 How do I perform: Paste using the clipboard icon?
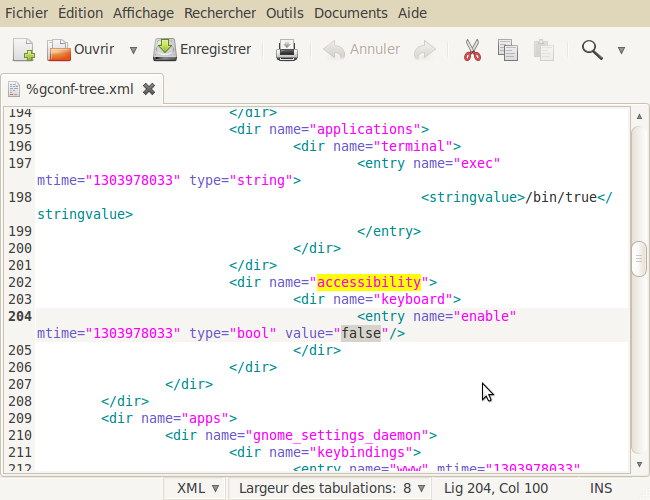(543, 50)
